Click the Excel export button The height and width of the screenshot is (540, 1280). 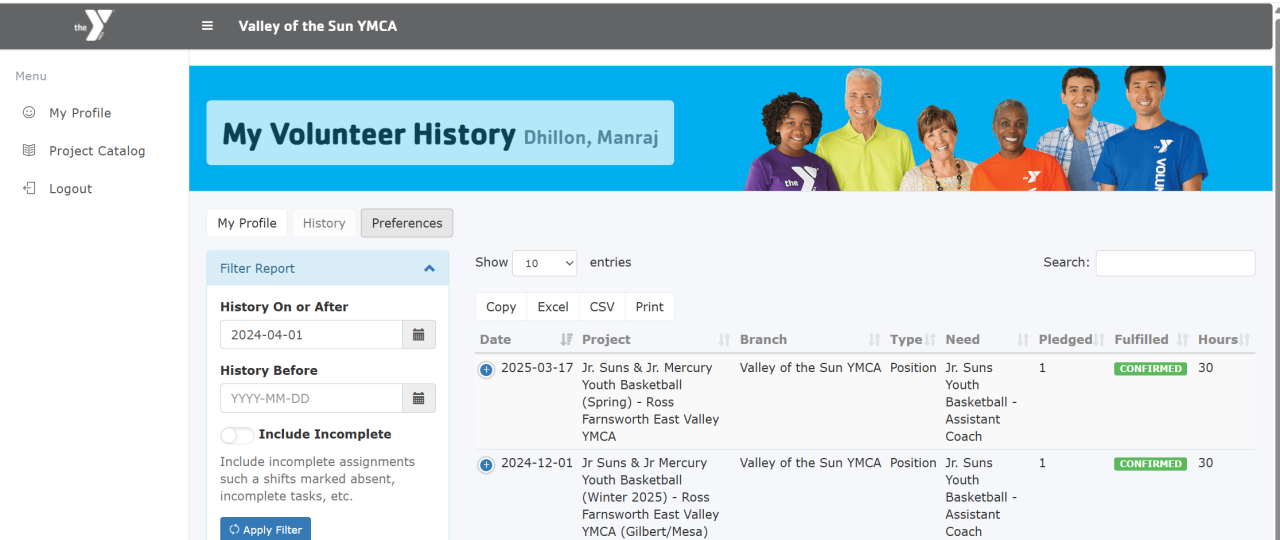[553, 307]
